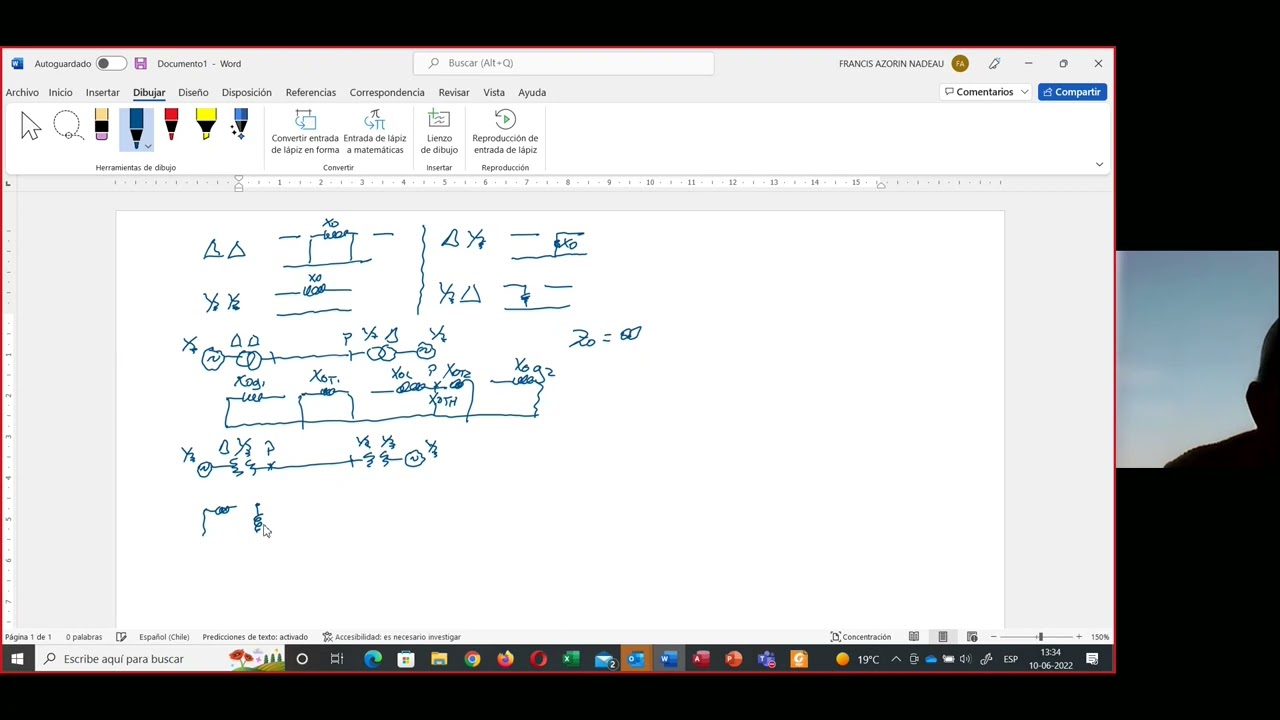The image size is (1280, 720).
Task: Open Accesibilidad: es necesario investigar
Action: tap(391, 637)
